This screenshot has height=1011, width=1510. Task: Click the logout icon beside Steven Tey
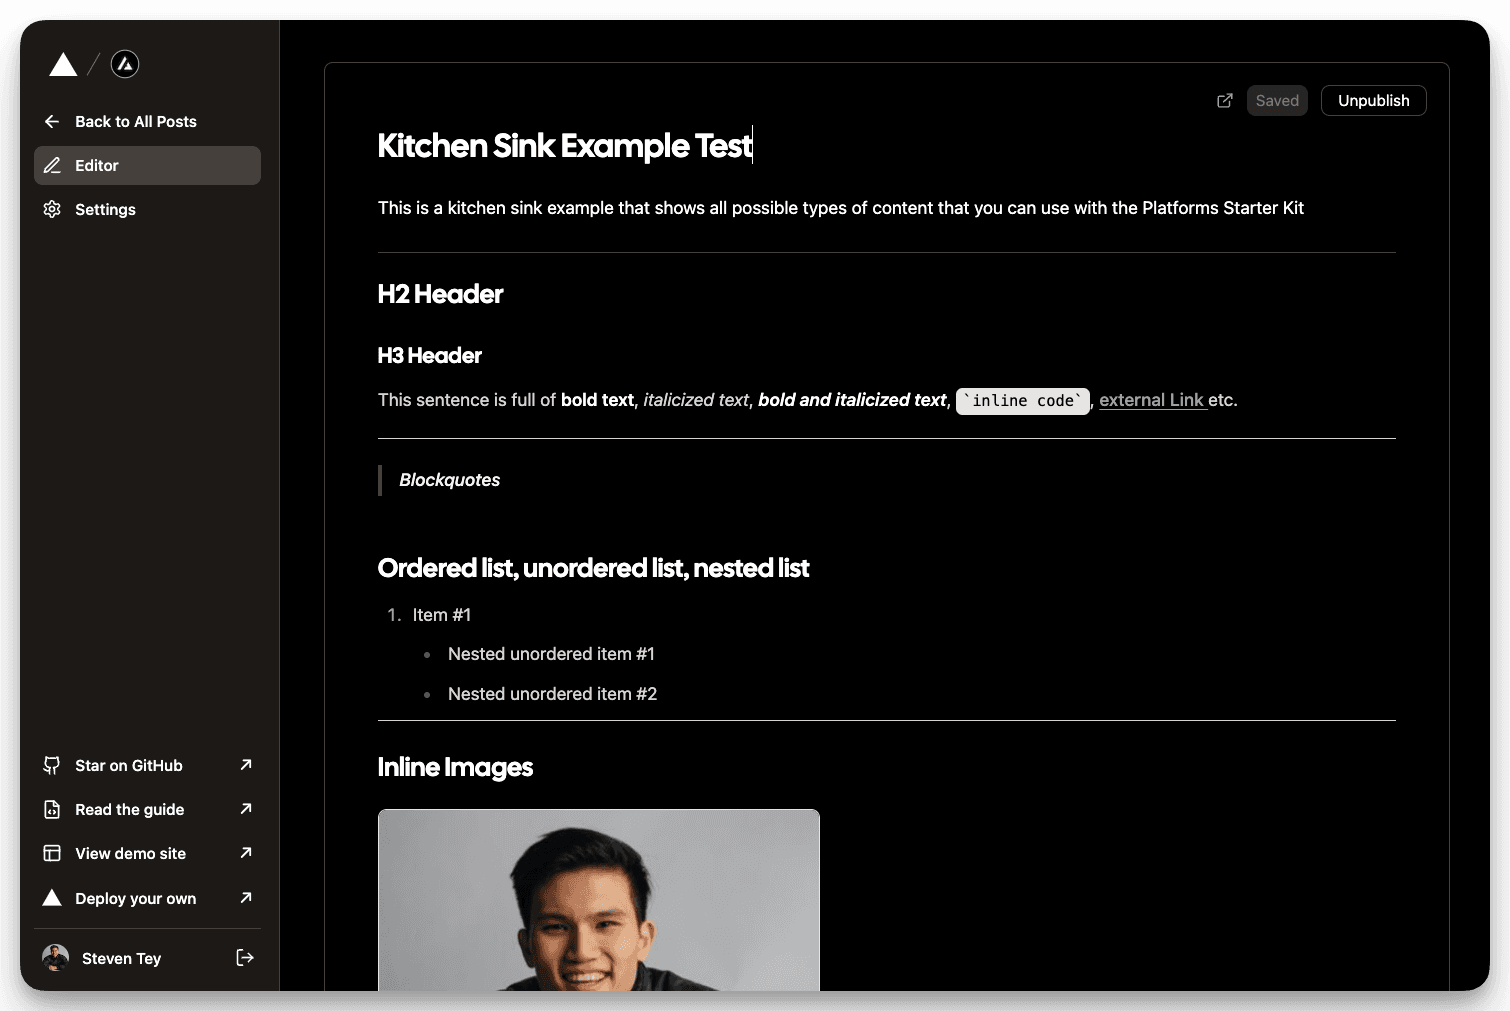(245, 958)
